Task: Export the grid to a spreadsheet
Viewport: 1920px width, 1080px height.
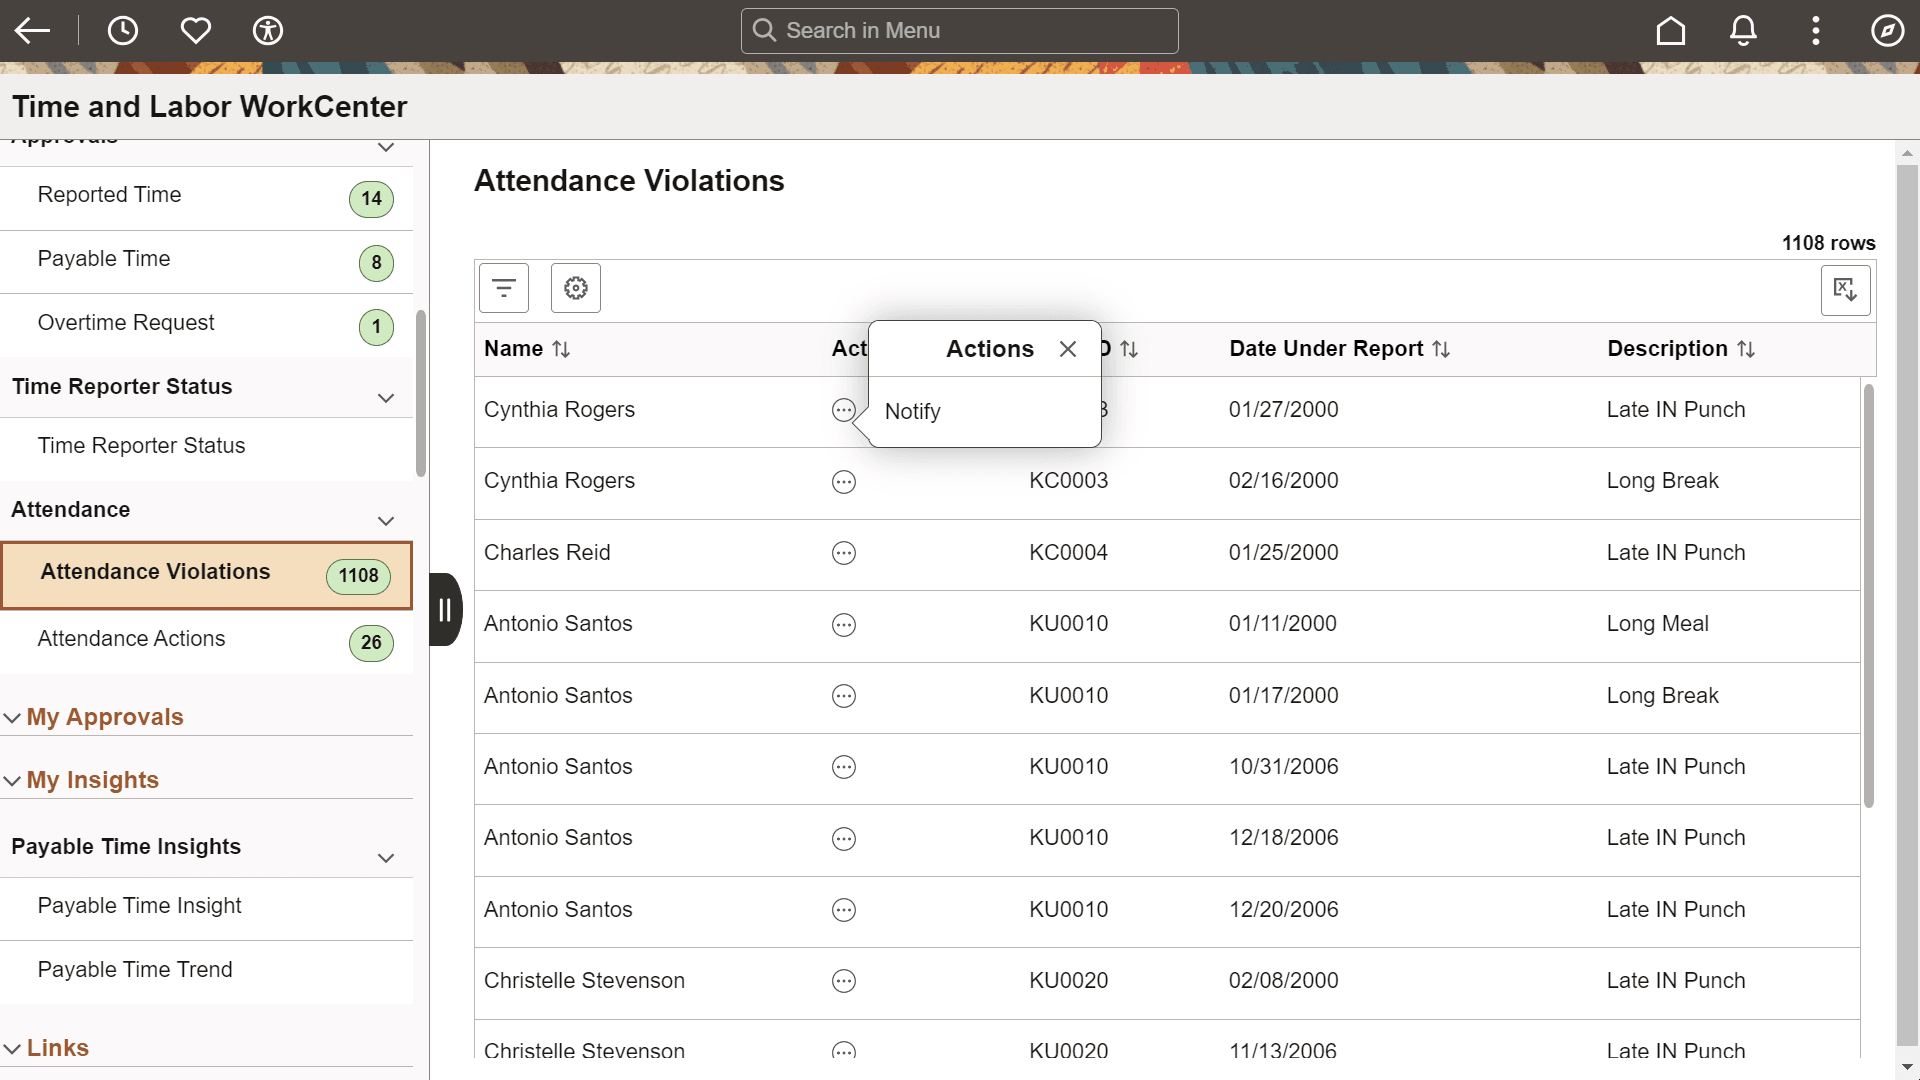Action: pyautogui.click(x=1845, y=290)
